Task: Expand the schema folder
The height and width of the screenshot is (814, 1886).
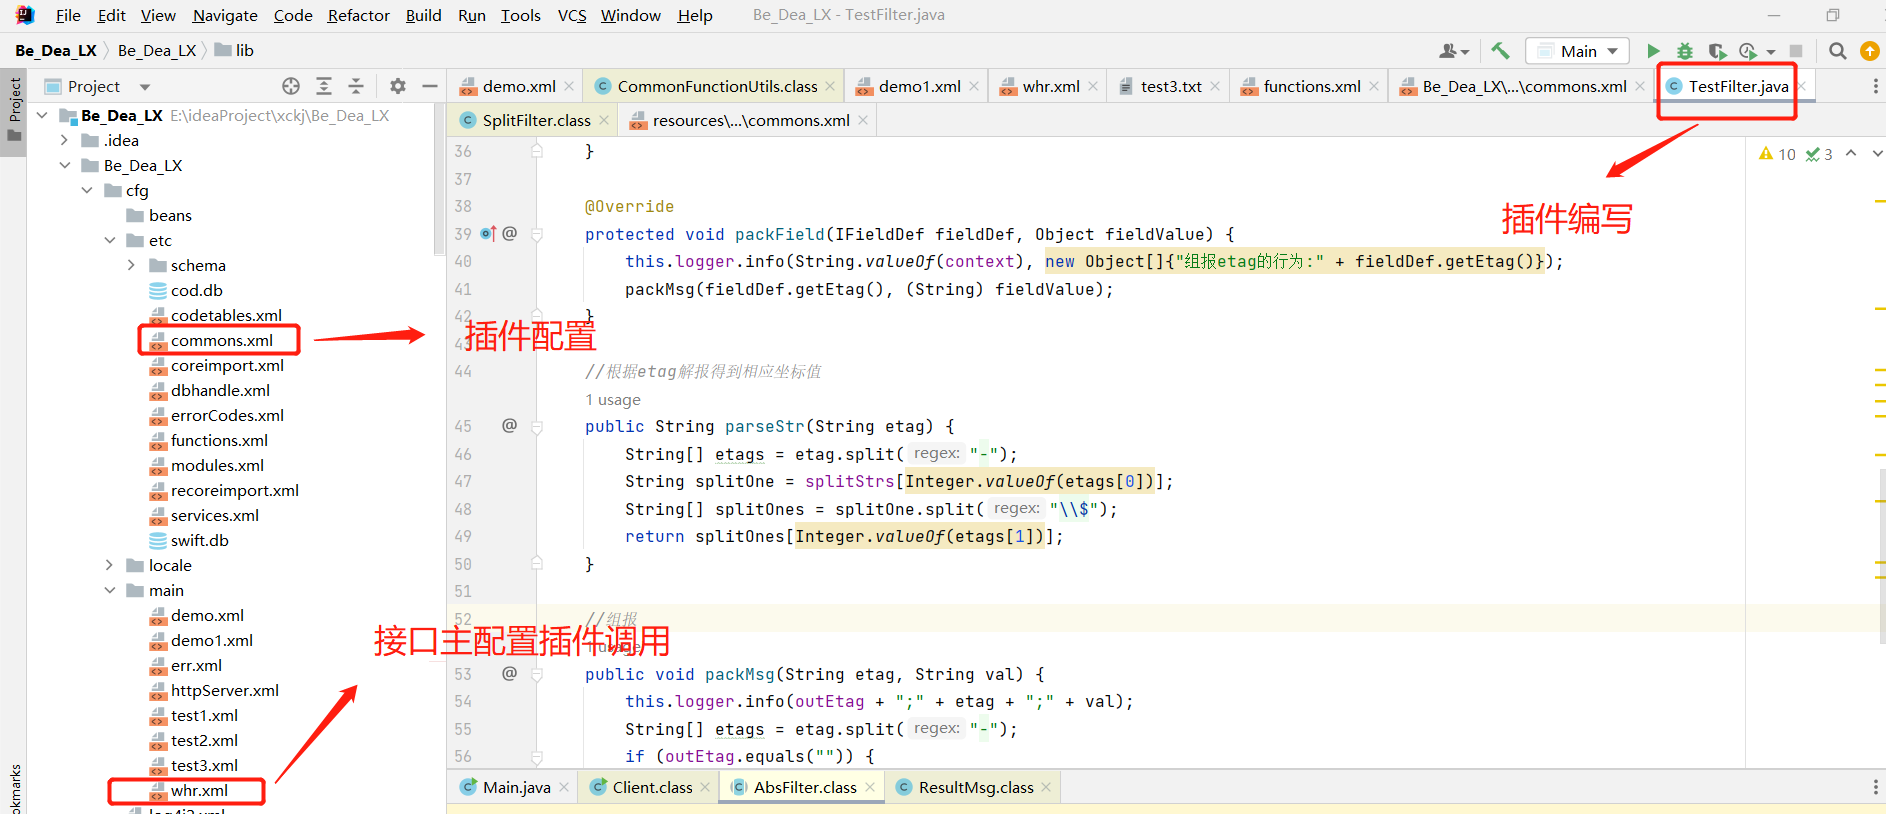Action: [131, 266]
